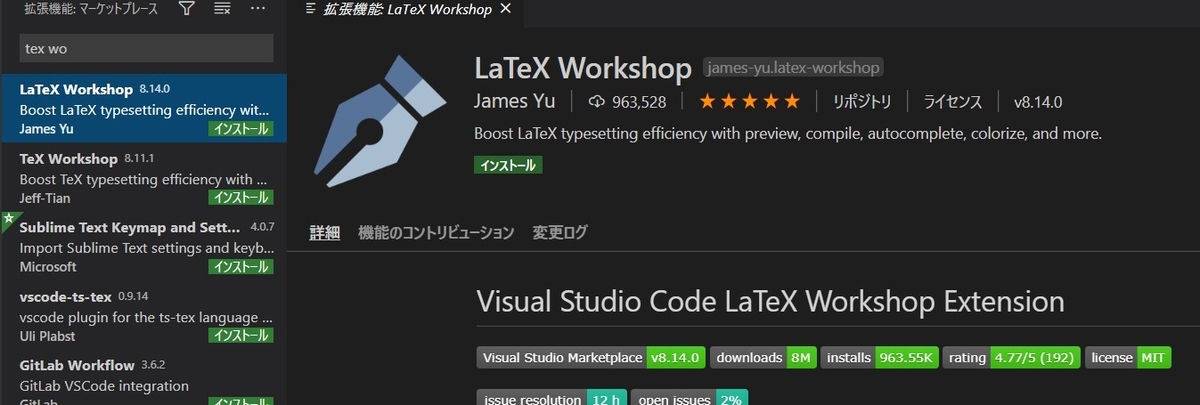Click the search box containing 'tex wo'
1200x405 pixels.
click(146, 48)
